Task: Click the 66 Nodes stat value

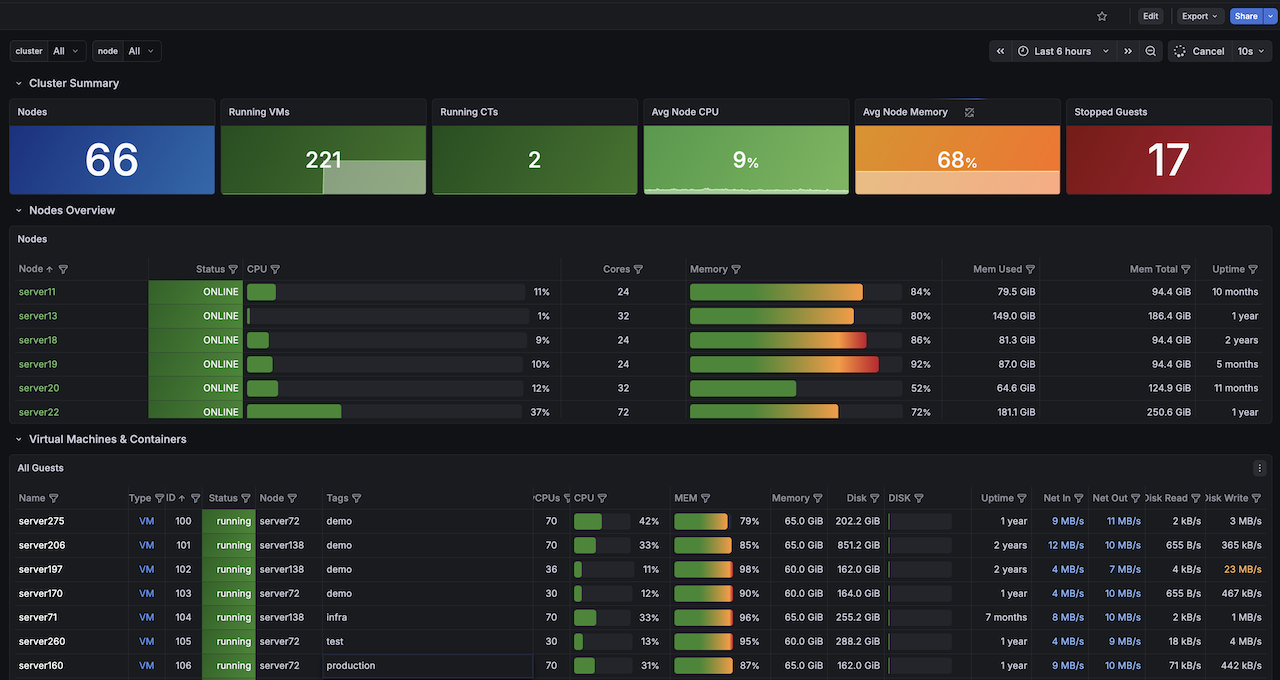Action: 112,160
